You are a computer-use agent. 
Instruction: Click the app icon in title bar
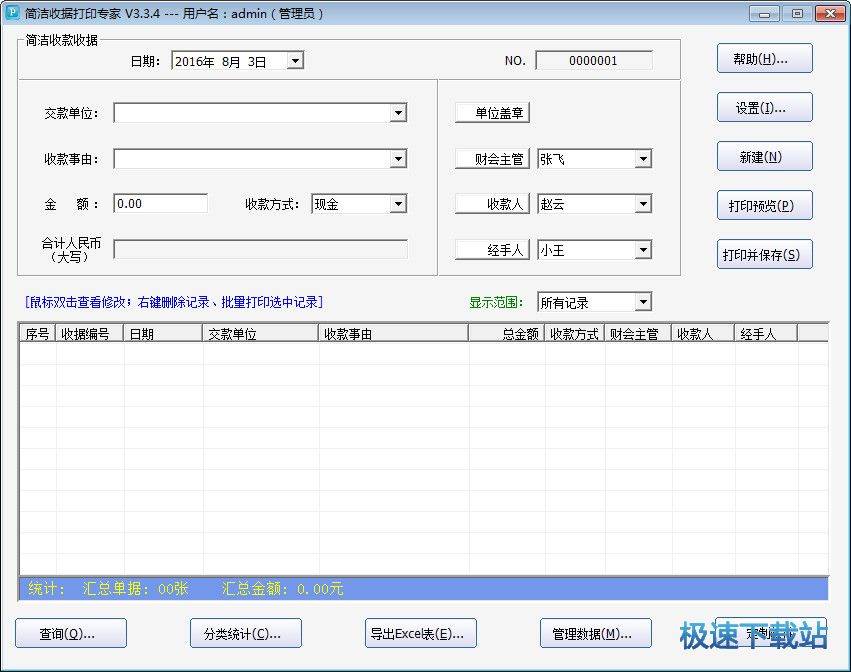click(x=12, y=12)
